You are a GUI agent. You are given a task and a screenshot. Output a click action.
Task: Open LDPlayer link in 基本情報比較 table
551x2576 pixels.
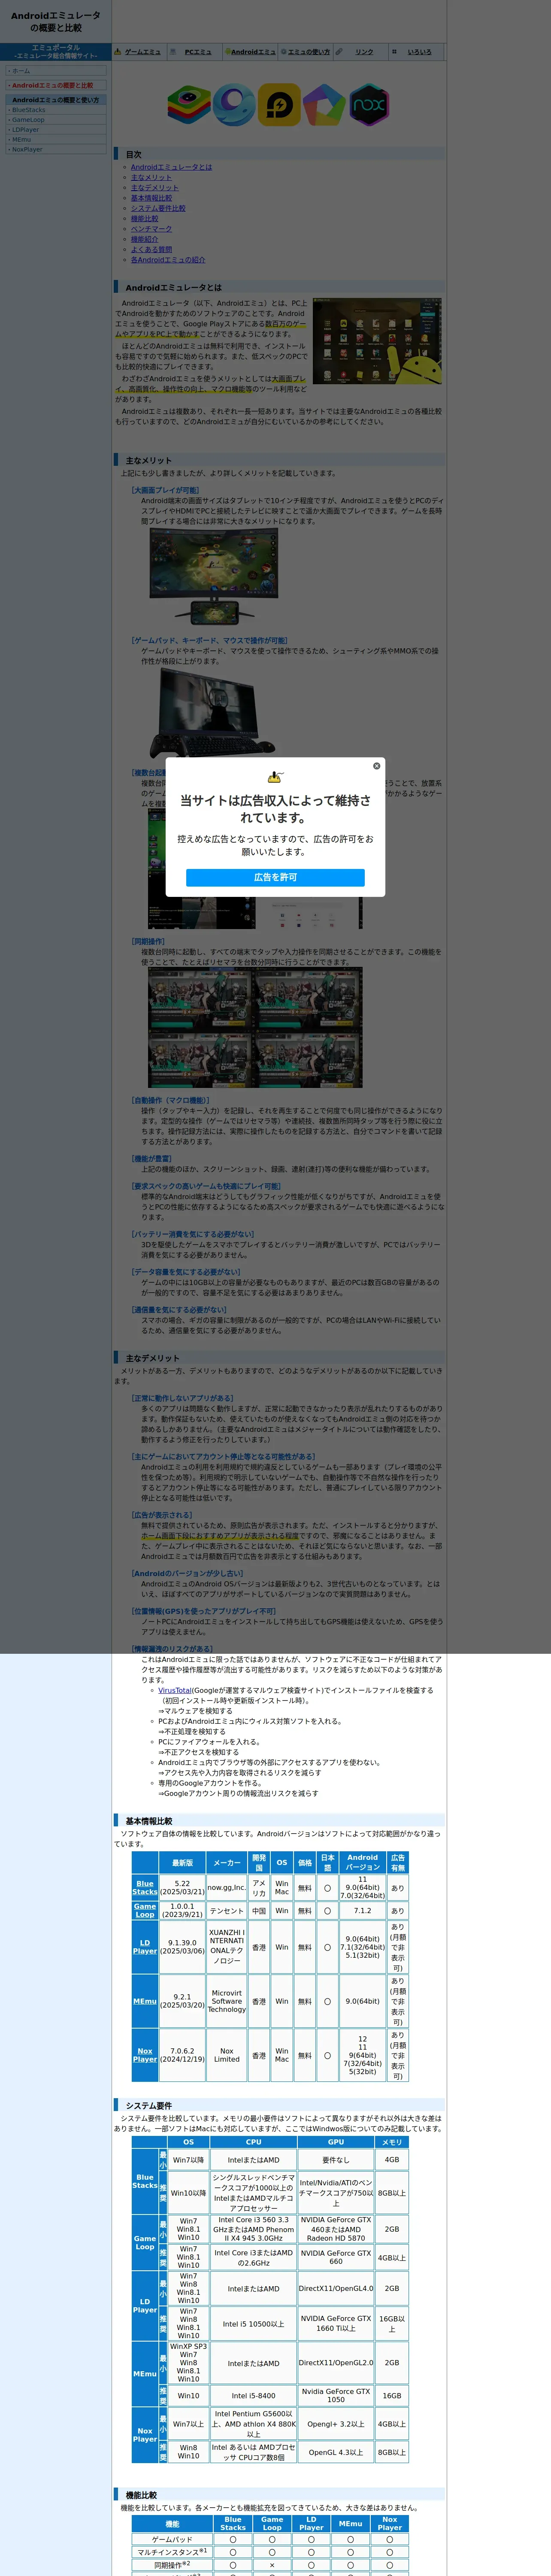(x=145, y=1947)
